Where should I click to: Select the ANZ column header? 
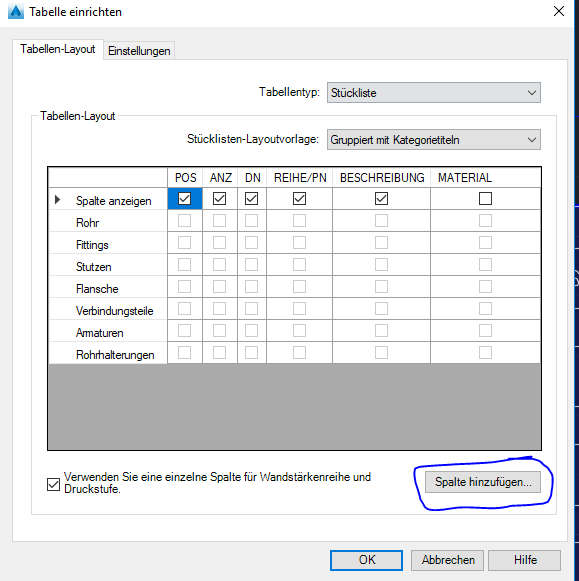220,178
